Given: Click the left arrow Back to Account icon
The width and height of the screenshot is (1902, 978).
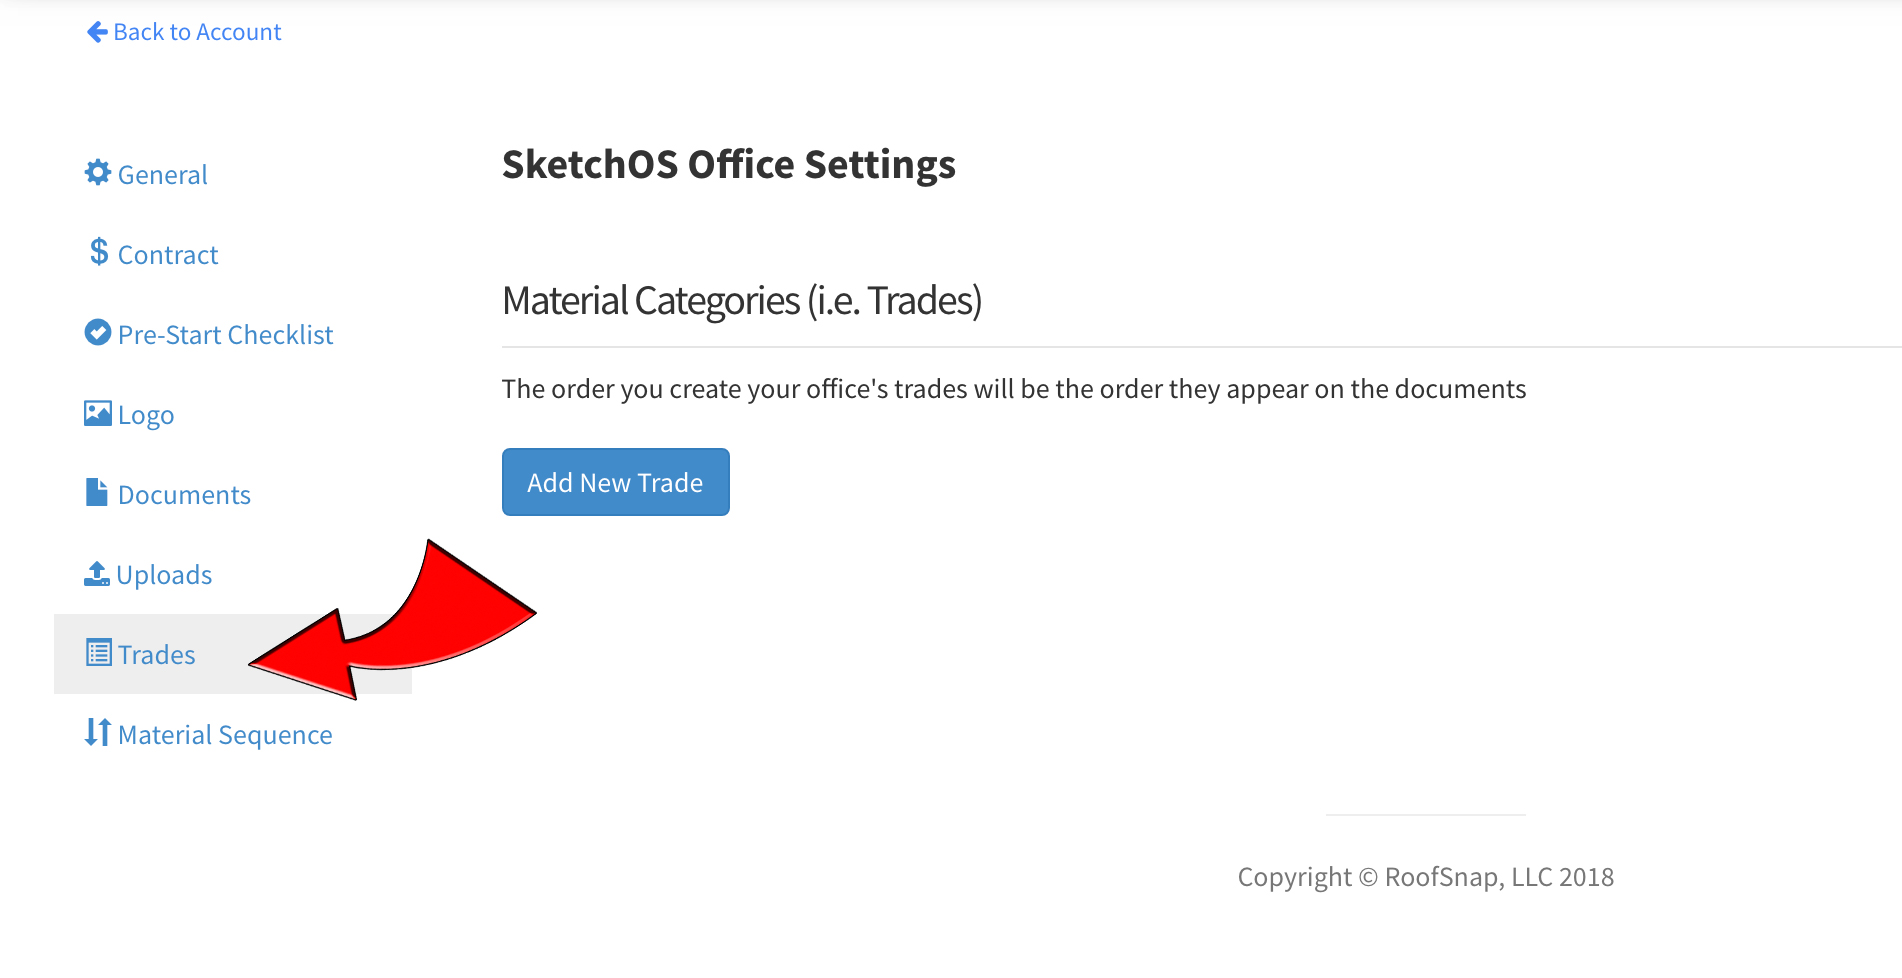Looking at the screenshot, I should tap(97, 32).
